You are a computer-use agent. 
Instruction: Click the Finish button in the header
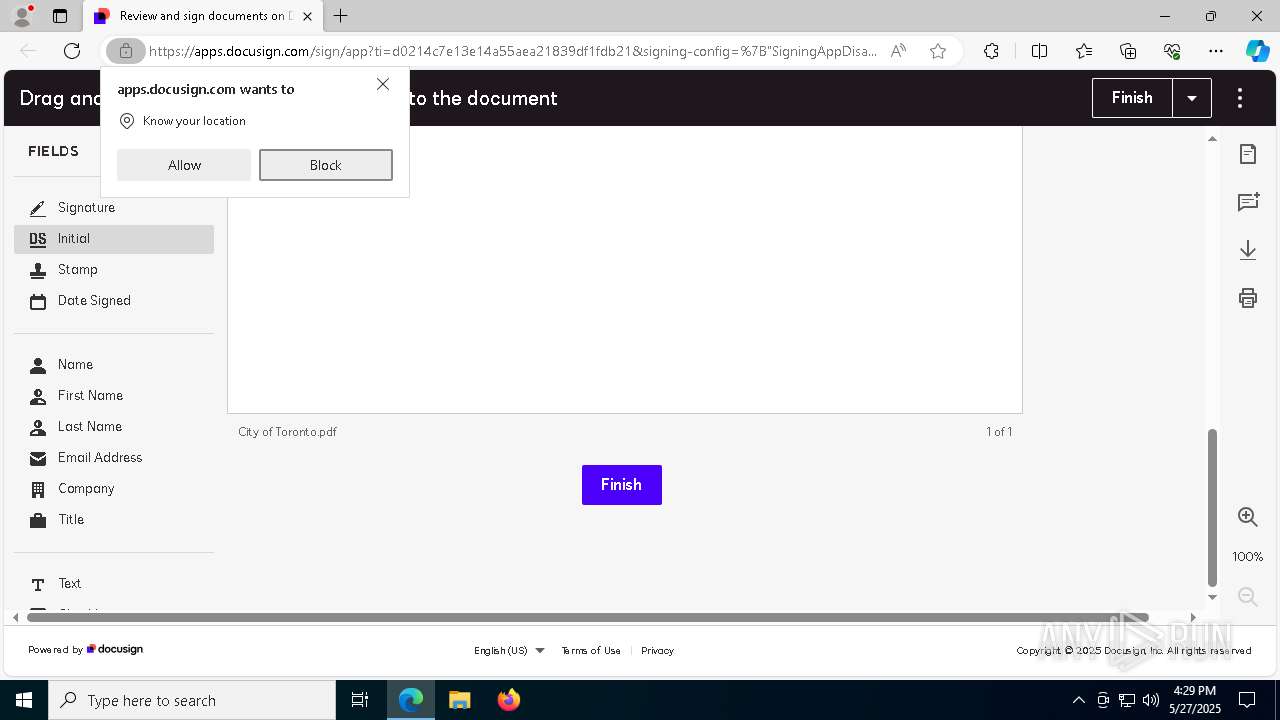point(1132,98)
